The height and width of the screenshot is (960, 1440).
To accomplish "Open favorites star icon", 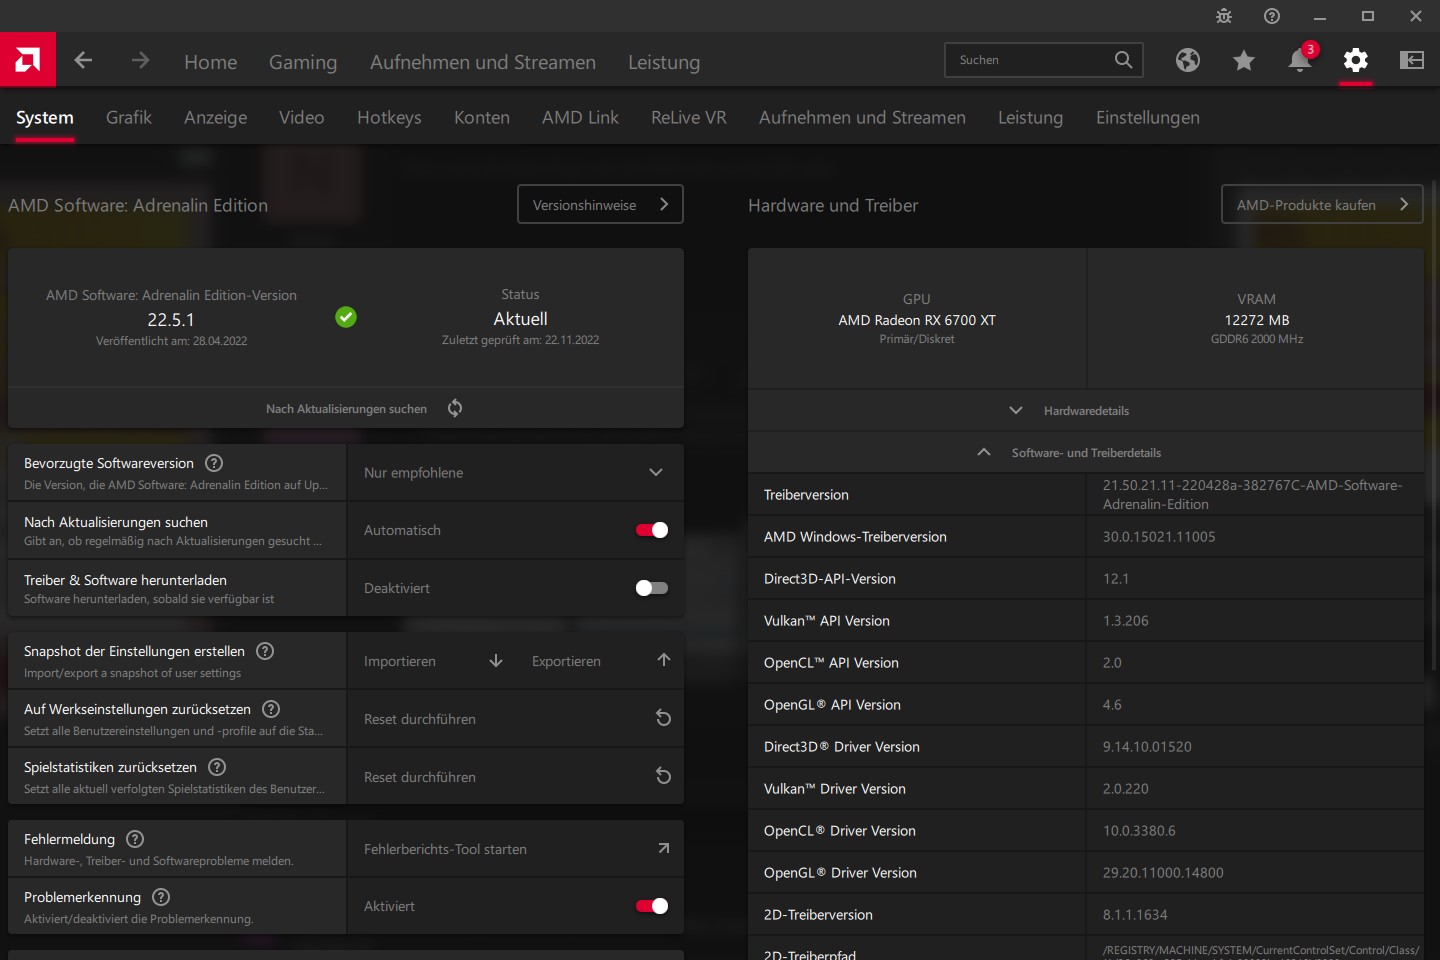I will [1244, 61].
